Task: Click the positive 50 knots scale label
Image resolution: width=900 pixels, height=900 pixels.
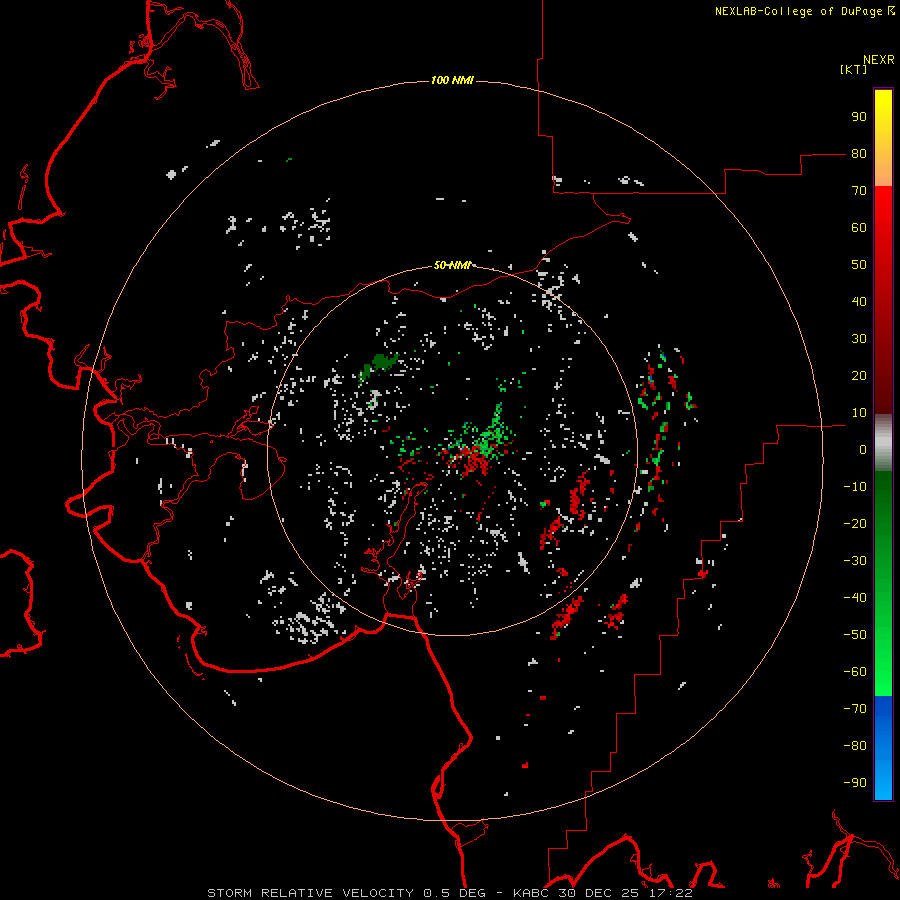Action: (x=859, y=265)
